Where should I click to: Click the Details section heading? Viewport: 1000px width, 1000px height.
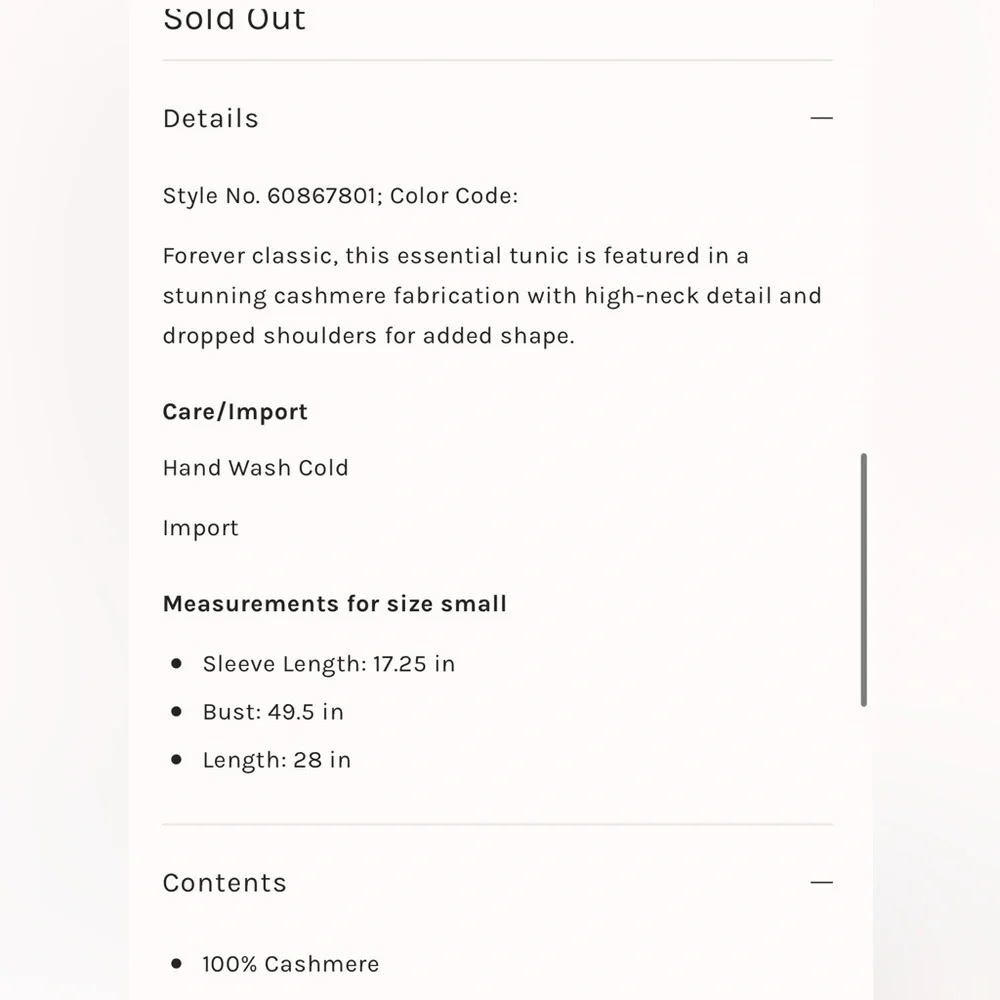(211, 119)
